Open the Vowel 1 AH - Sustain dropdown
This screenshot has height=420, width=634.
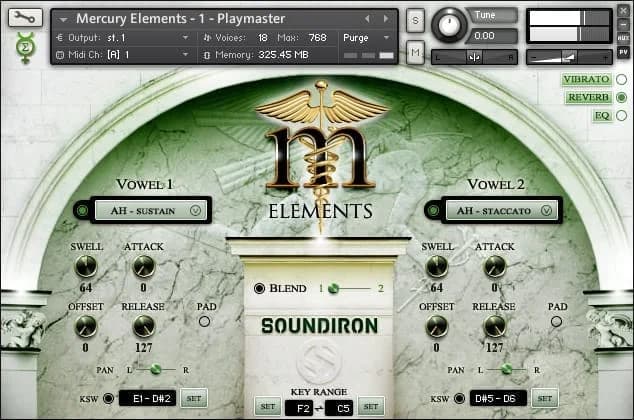coord(150,211)
